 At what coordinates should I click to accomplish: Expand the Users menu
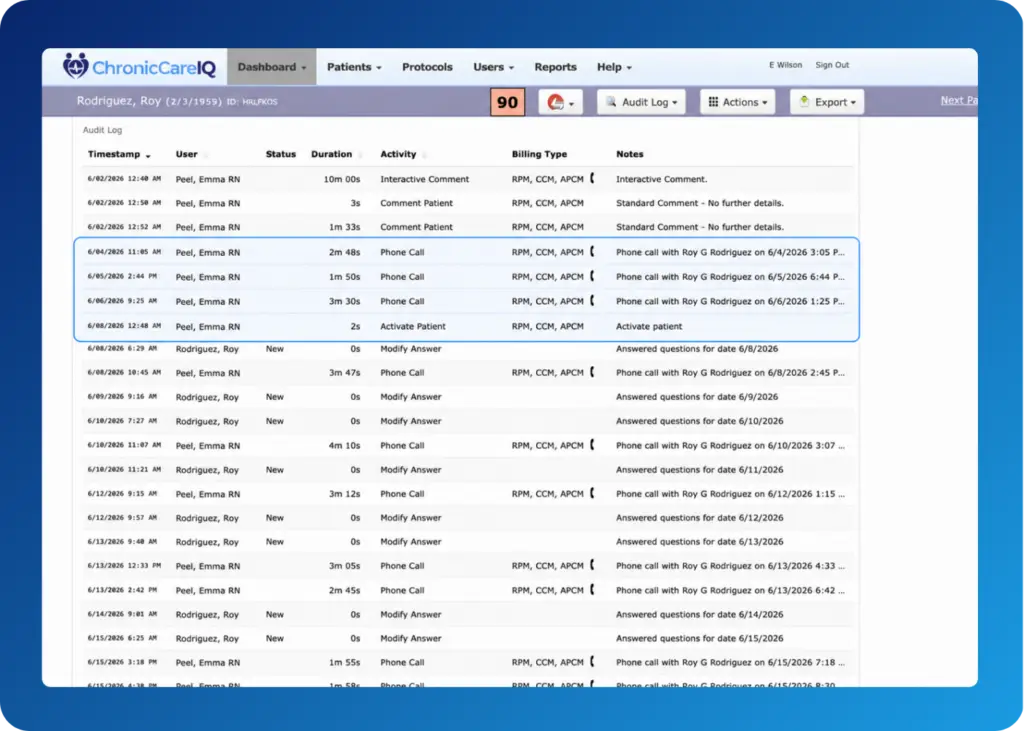pyautogui.click(x=493, y=67)
